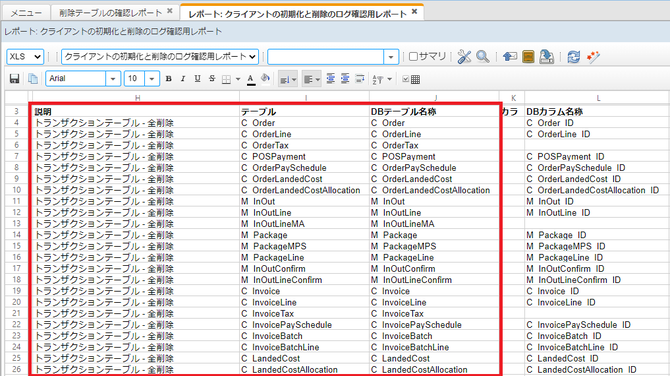Click the cell borders icon
Viewport: 670px width, 376px height.
coord(226,79)
